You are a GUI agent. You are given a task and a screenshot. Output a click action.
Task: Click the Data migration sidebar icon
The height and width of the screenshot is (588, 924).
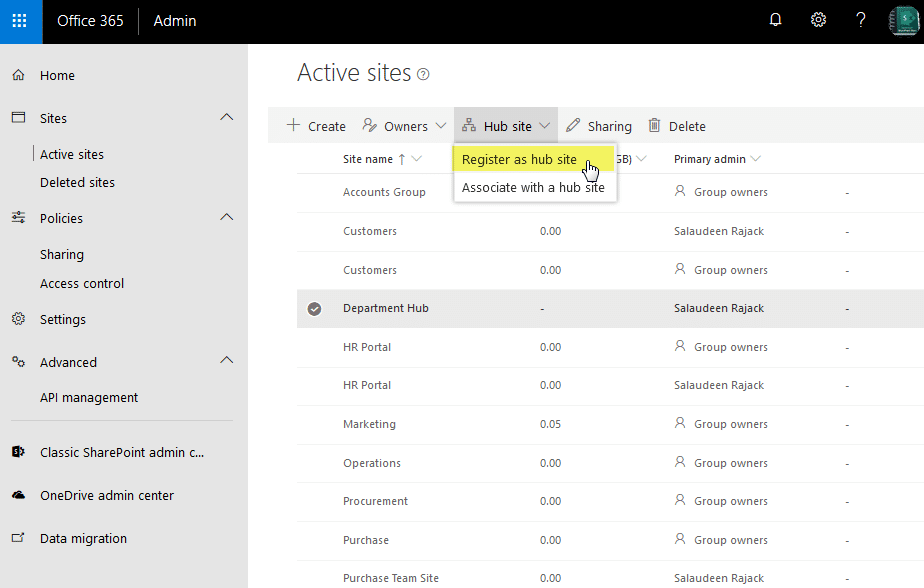pos(17,538)
